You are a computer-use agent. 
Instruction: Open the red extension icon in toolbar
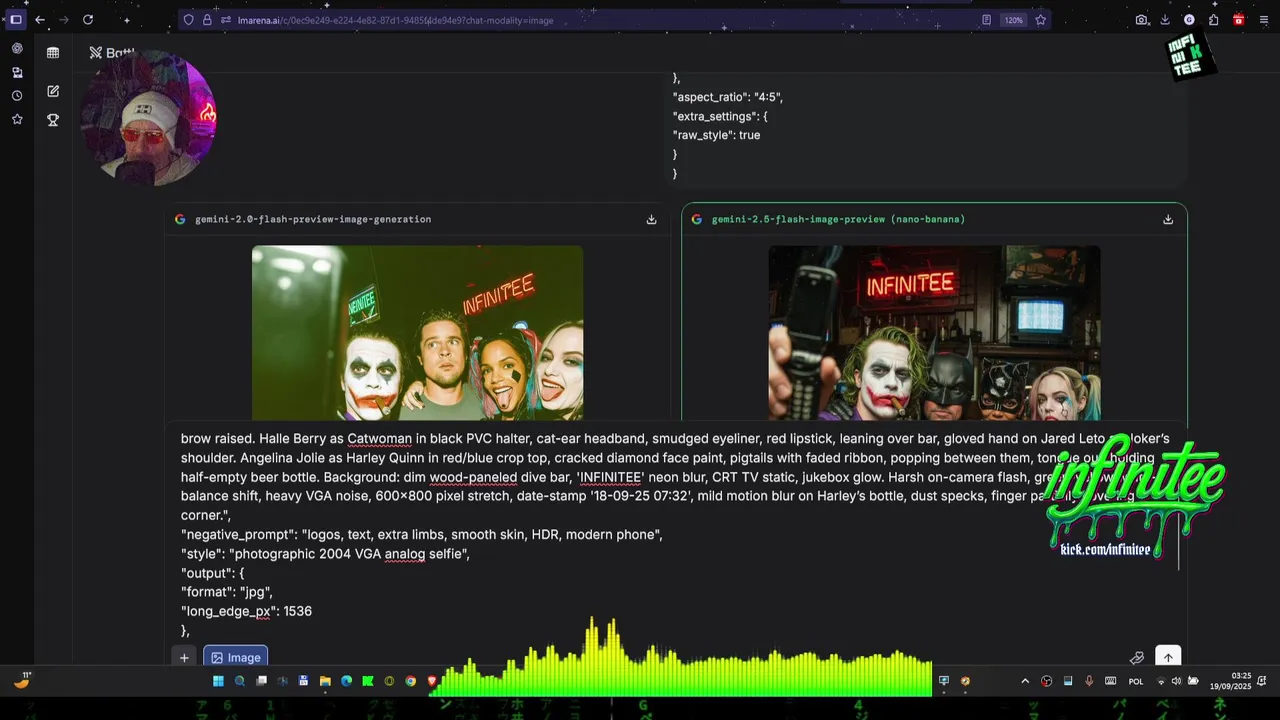(x=1238, y=20)
